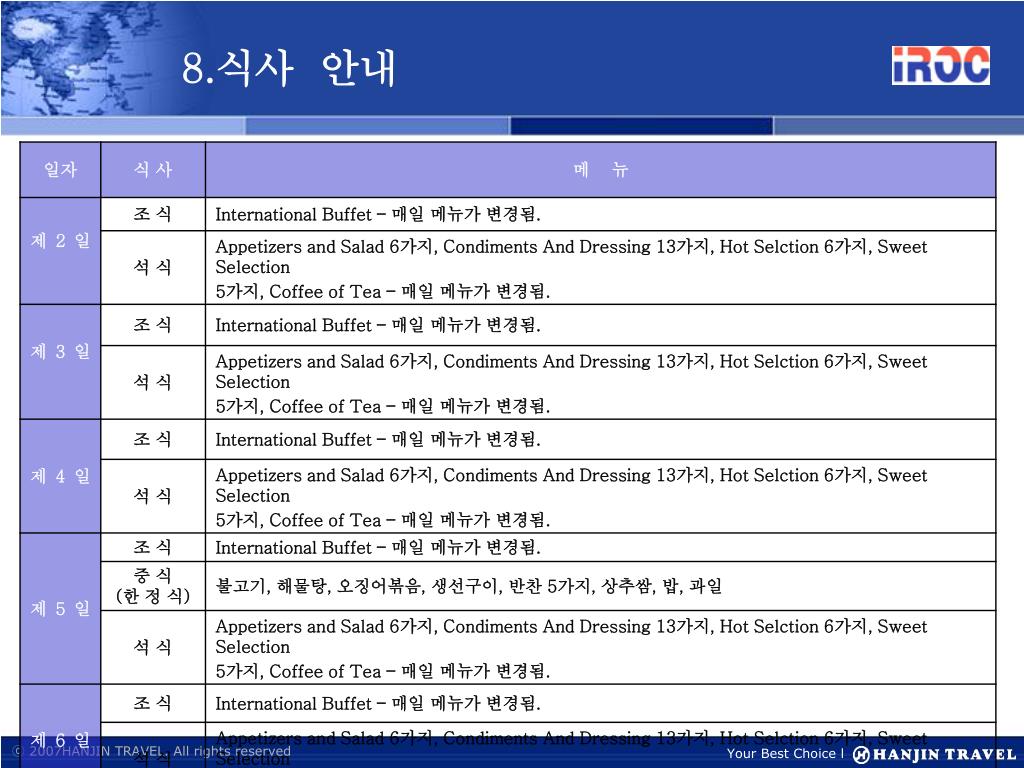1024x768 pixels.
Task: Click the '석 식' cell for day 5
Action: (153, 647)
